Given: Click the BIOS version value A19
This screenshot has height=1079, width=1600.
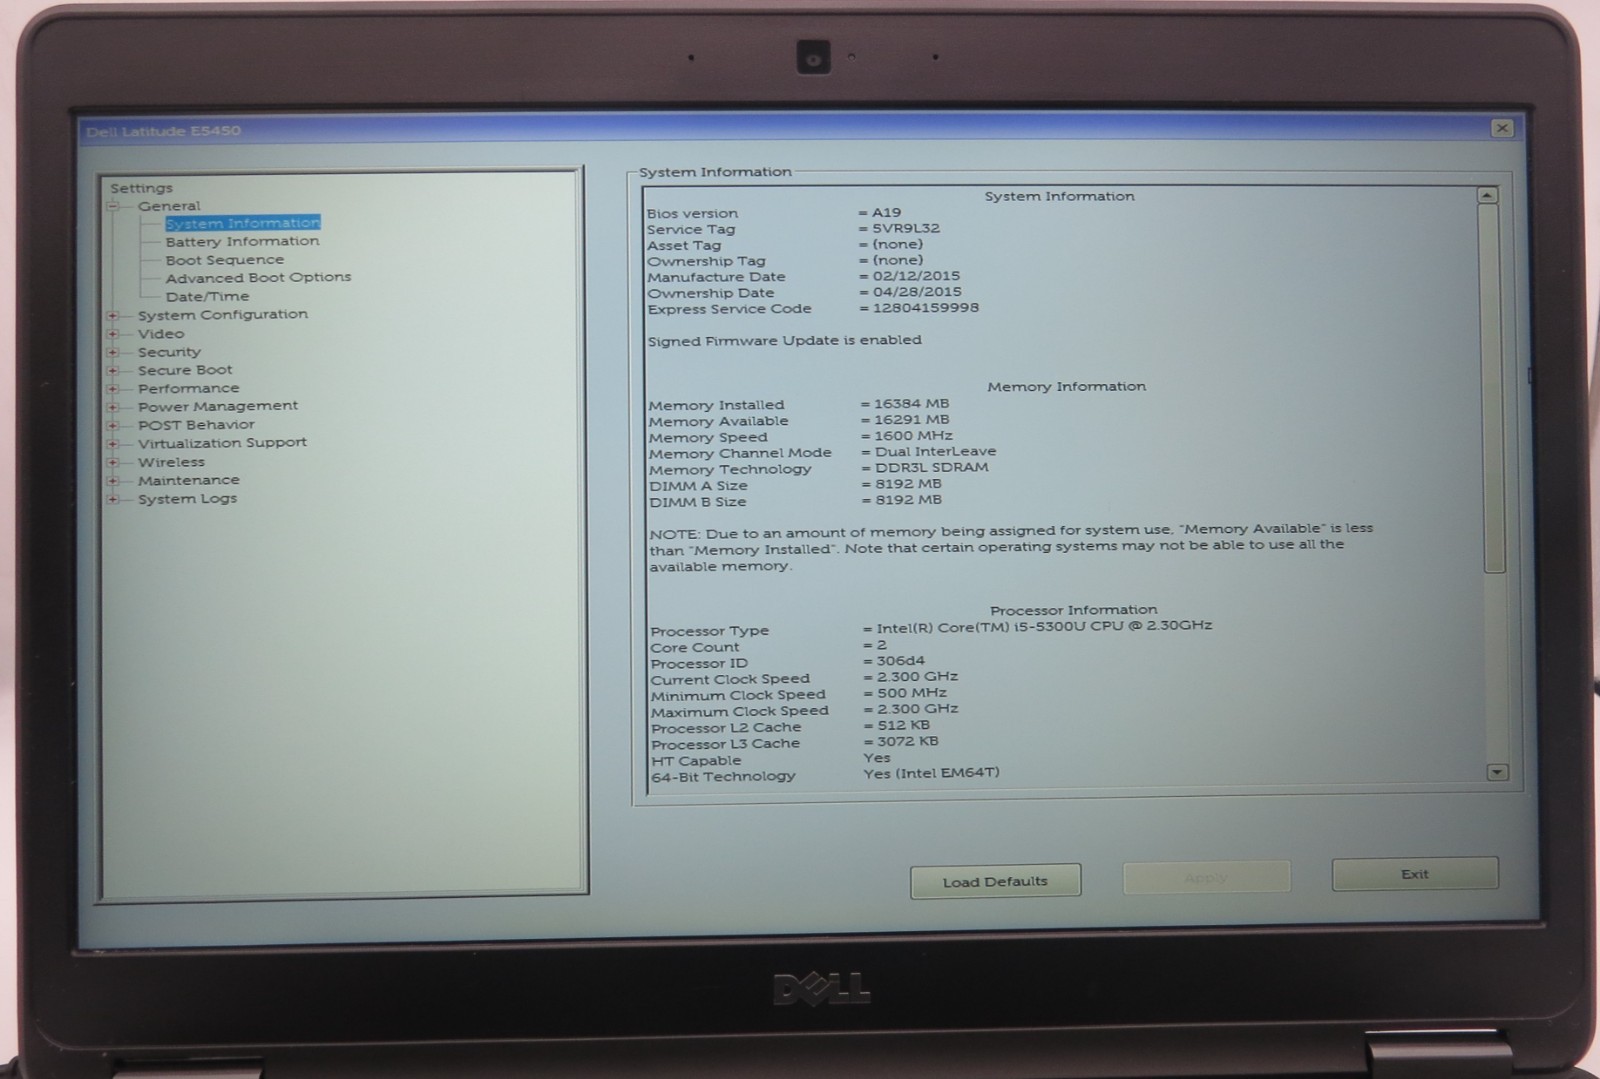Looking at the screenshot, I should (887, 212).
